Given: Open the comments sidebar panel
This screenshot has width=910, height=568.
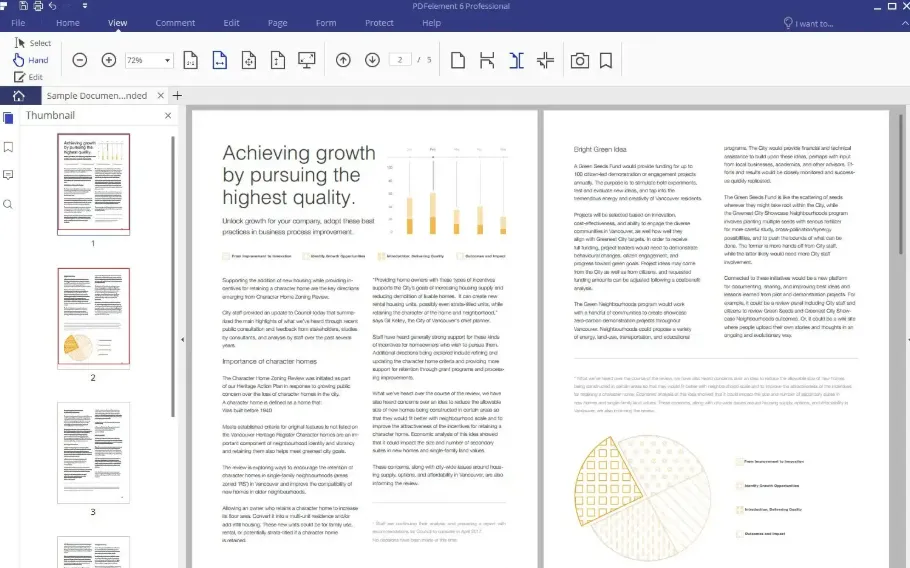Looking at the screenshot, I should tap(8, 175).
